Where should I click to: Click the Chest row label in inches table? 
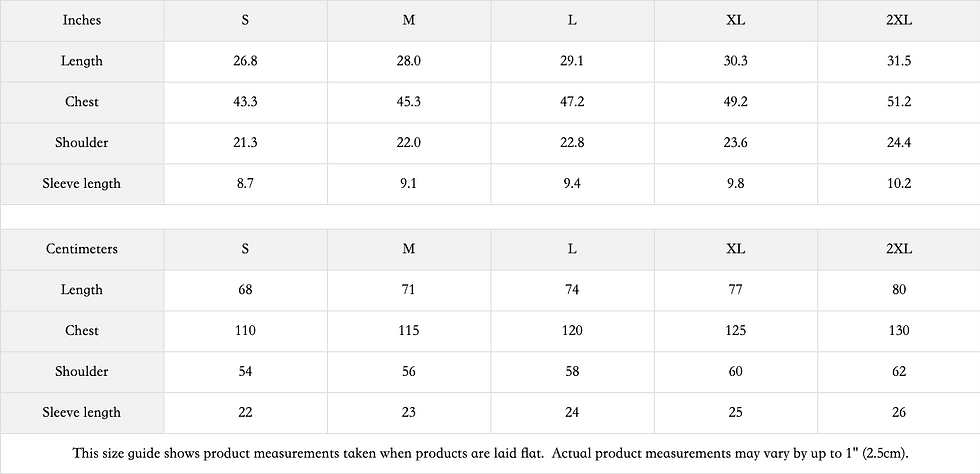point(82,102)
